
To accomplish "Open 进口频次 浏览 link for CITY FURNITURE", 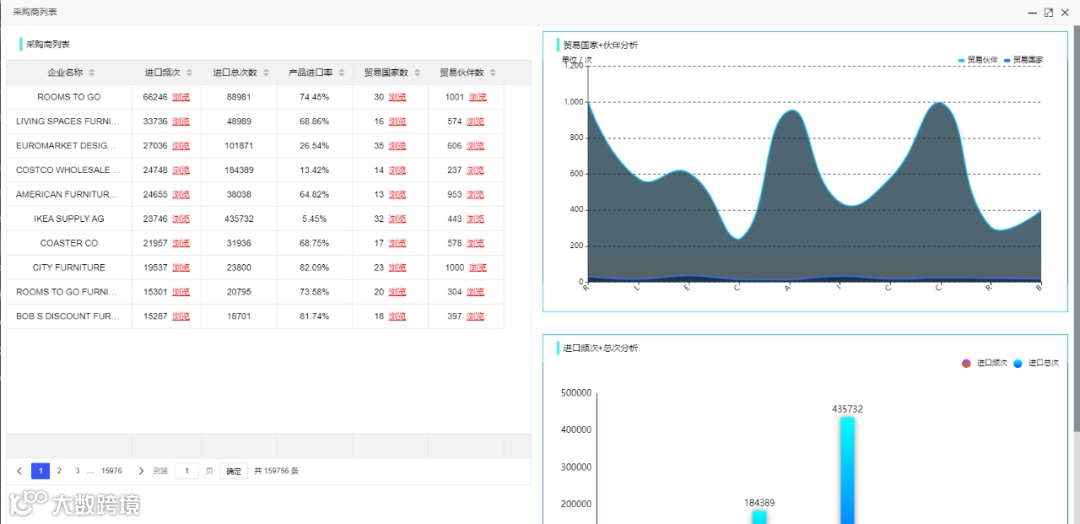I will 181,267.
